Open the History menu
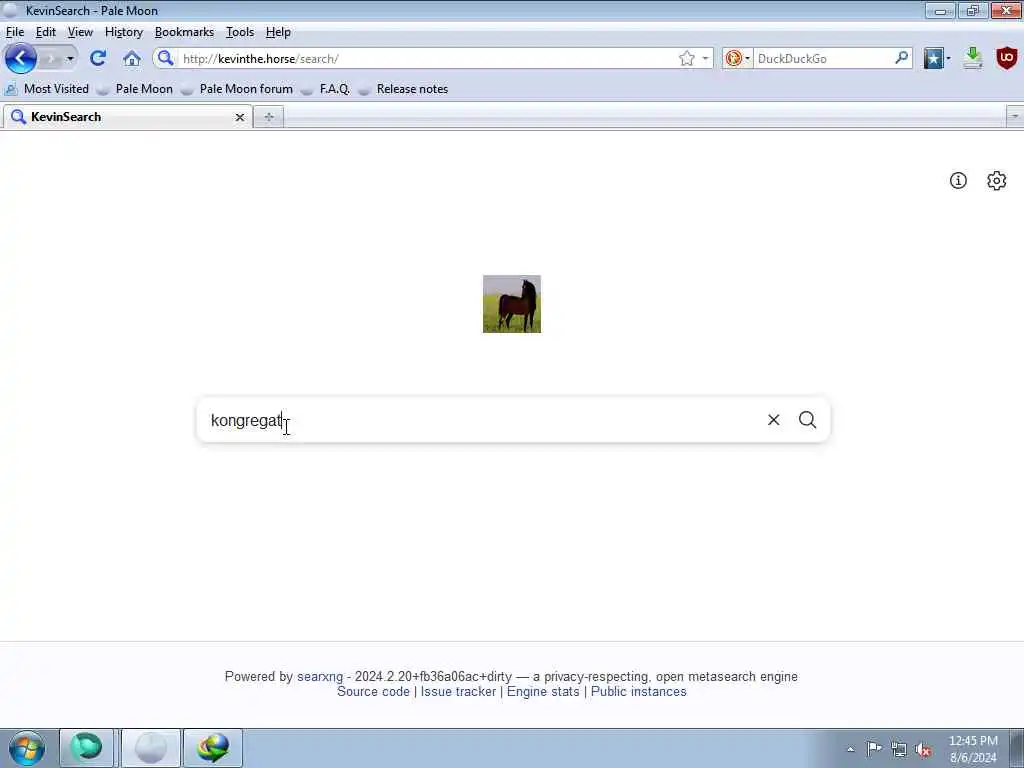This screenshot has width=1024, height=768. pyautogui.click(x=123, y=32)
